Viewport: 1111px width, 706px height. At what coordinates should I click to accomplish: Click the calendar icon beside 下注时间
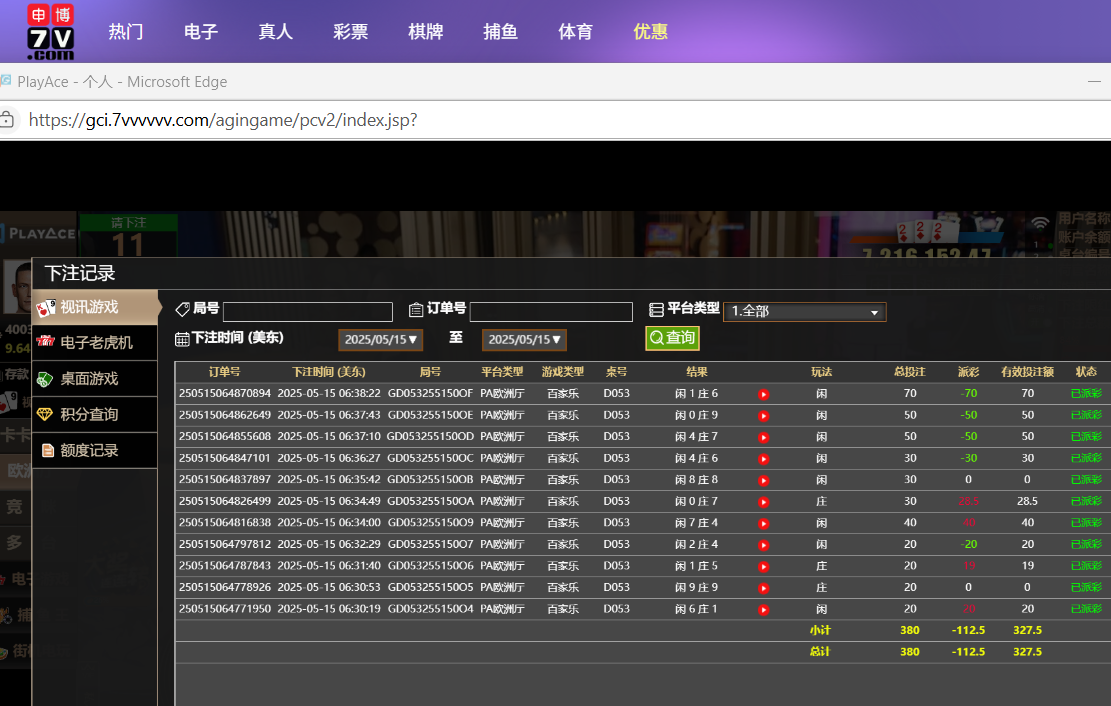pos(182,339)
